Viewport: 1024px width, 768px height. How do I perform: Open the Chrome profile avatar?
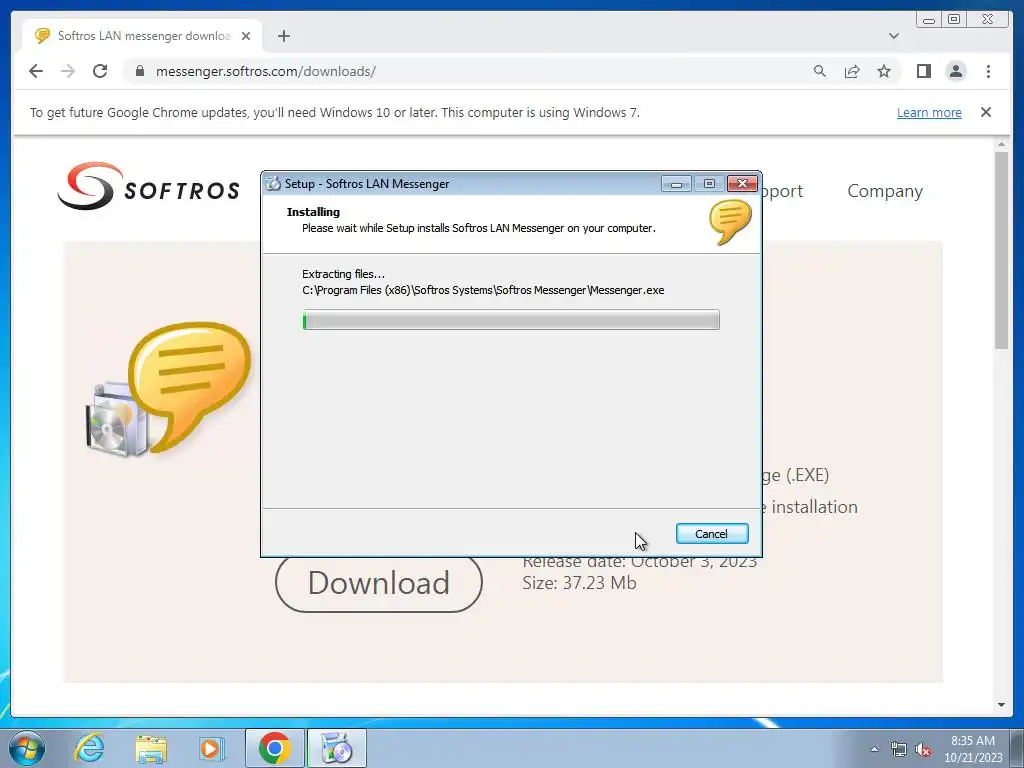(x=955, y=71)
